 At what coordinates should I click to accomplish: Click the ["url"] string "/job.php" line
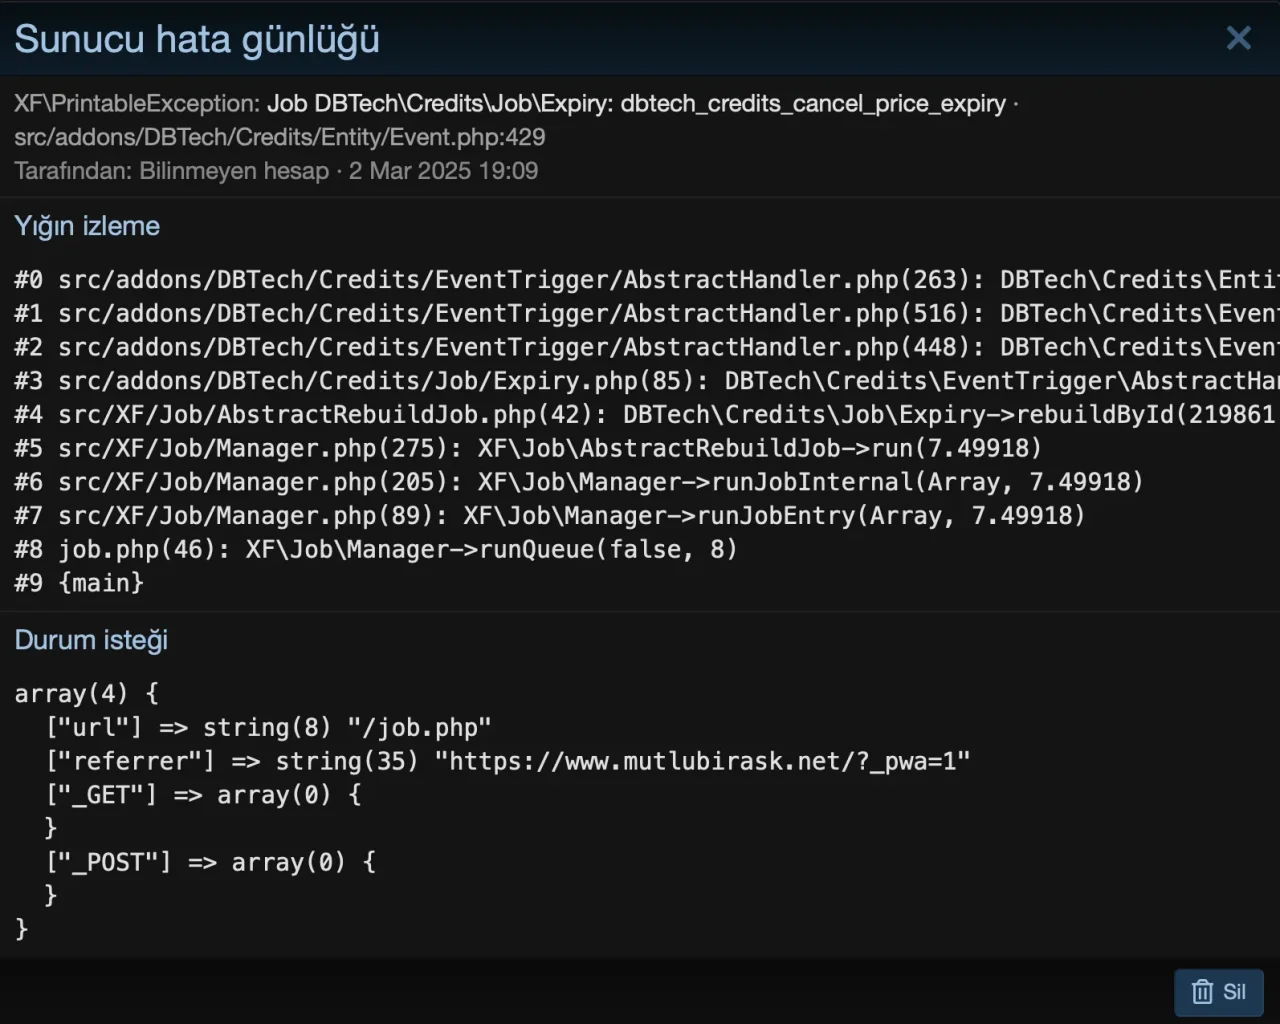(269, 727)
